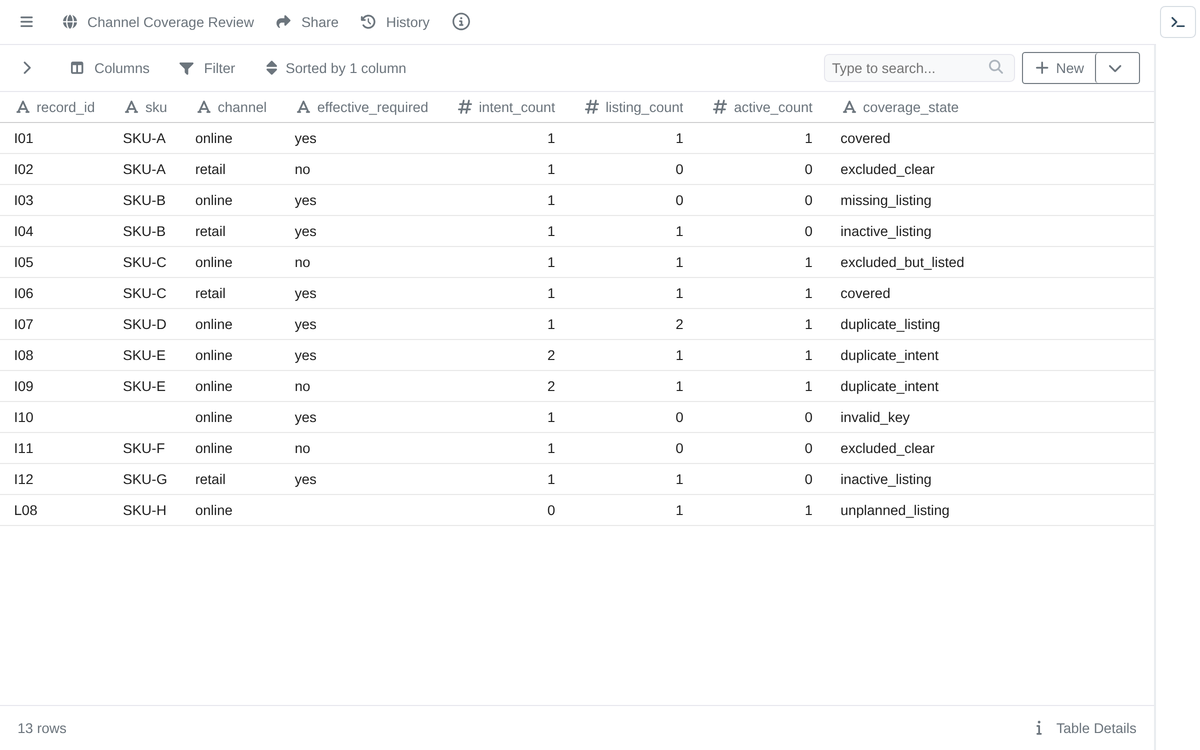Open Table Details at the bottom right

(x=1085, y=728)
